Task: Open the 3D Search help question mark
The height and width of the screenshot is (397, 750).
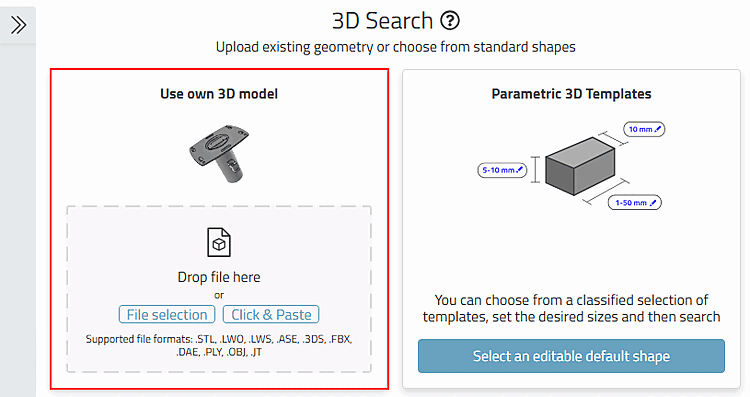Action: [x=450, y=21]
